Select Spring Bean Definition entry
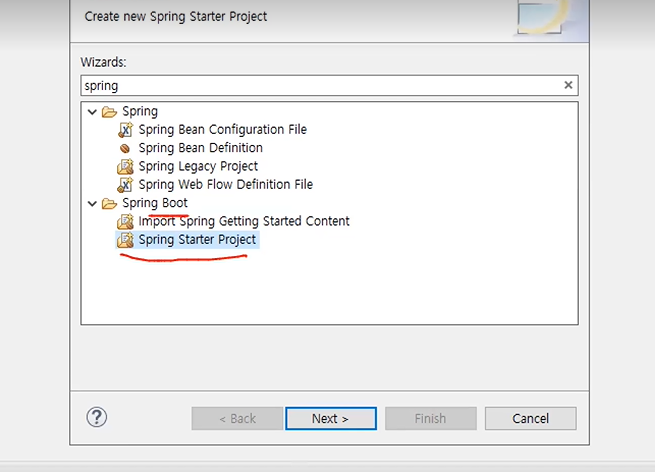 click(201, 148)
